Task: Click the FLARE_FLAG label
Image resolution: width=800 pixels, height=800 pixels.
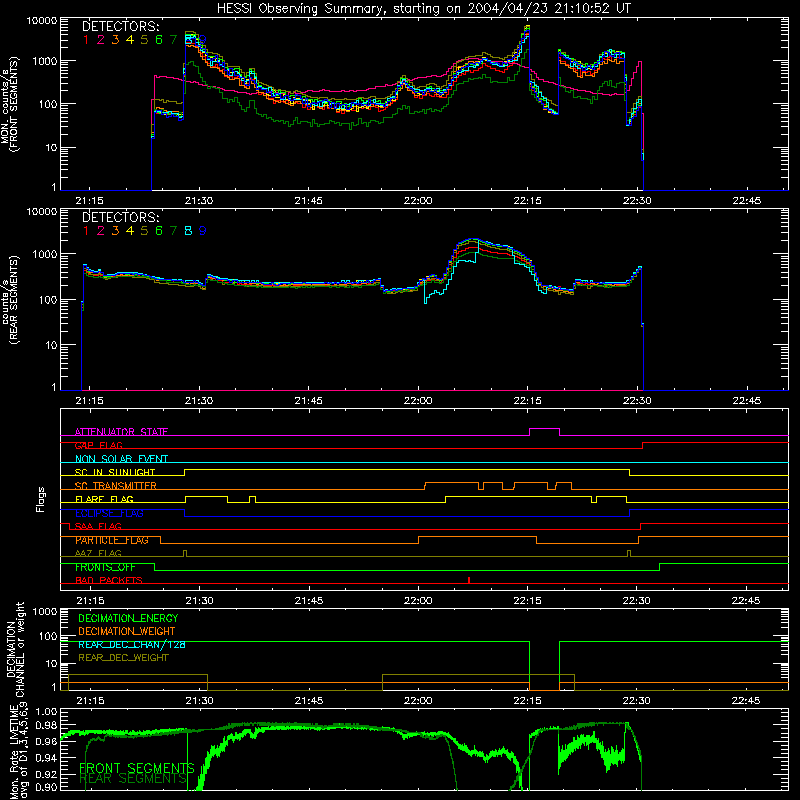Action: [x=104, y=499]
